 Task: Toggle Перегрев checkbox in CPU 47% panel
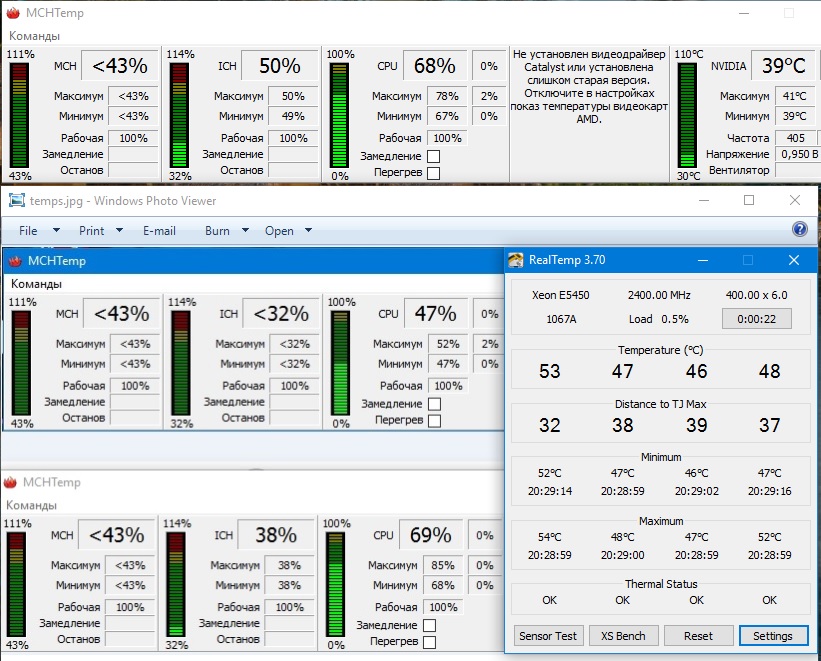coord(435,421)
